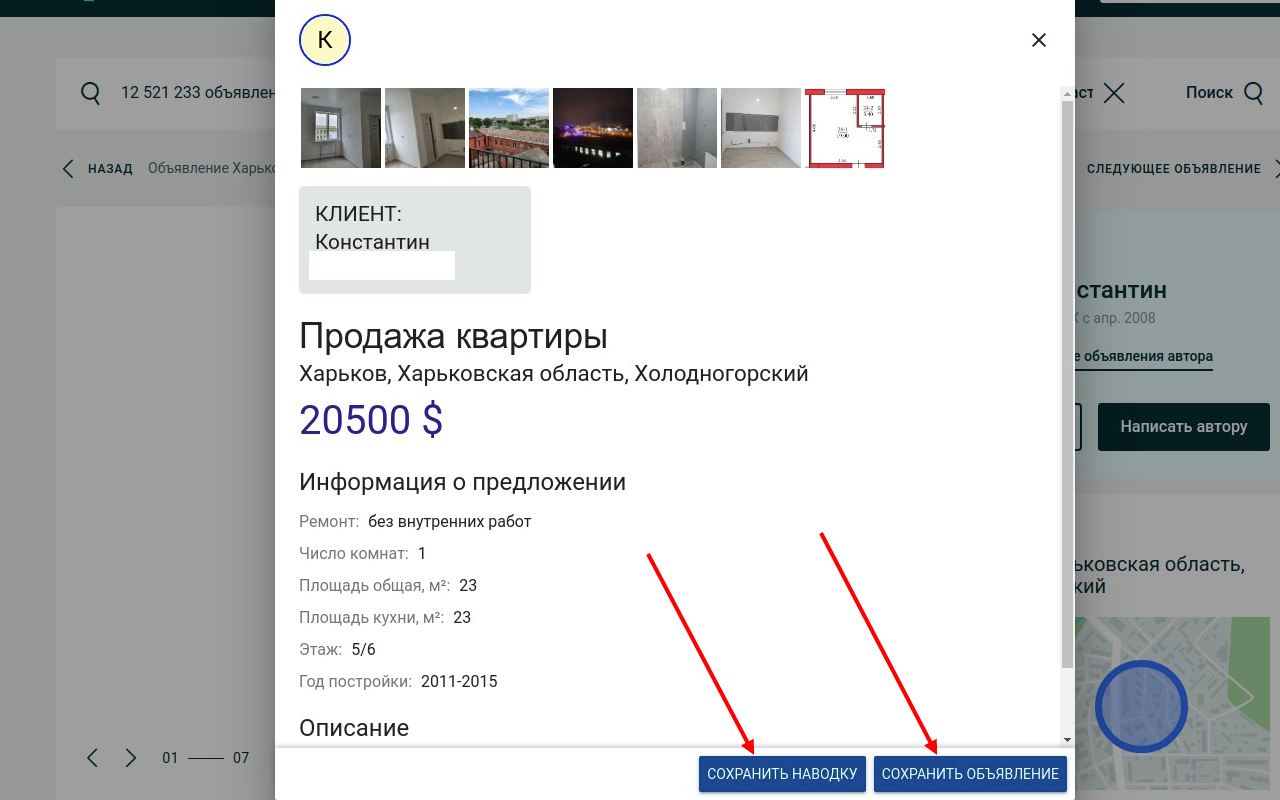
Task: Open the author avatar circle with letter К
Action: [325, 40]
